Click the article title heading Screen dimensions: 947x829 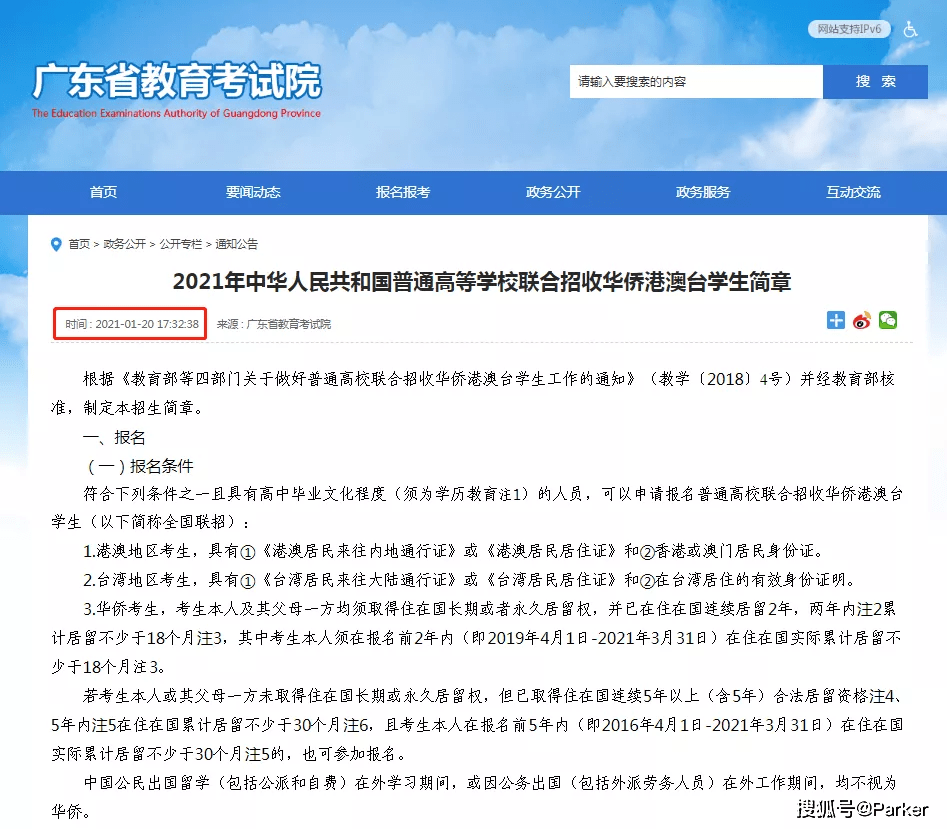click(x=482, y=282)
